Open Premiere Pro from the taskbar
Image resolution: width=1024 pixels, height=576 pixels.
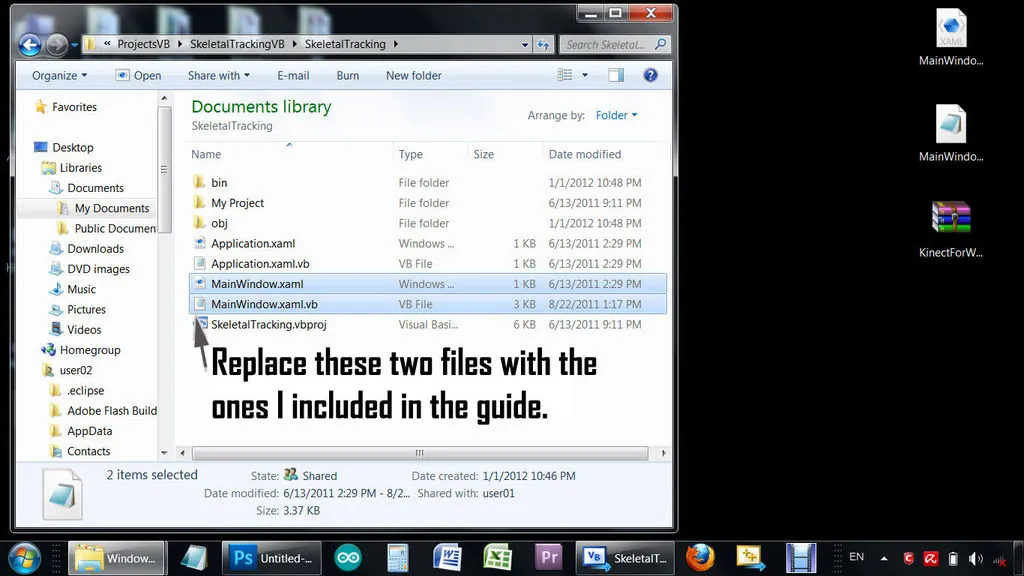click(548, 558)
